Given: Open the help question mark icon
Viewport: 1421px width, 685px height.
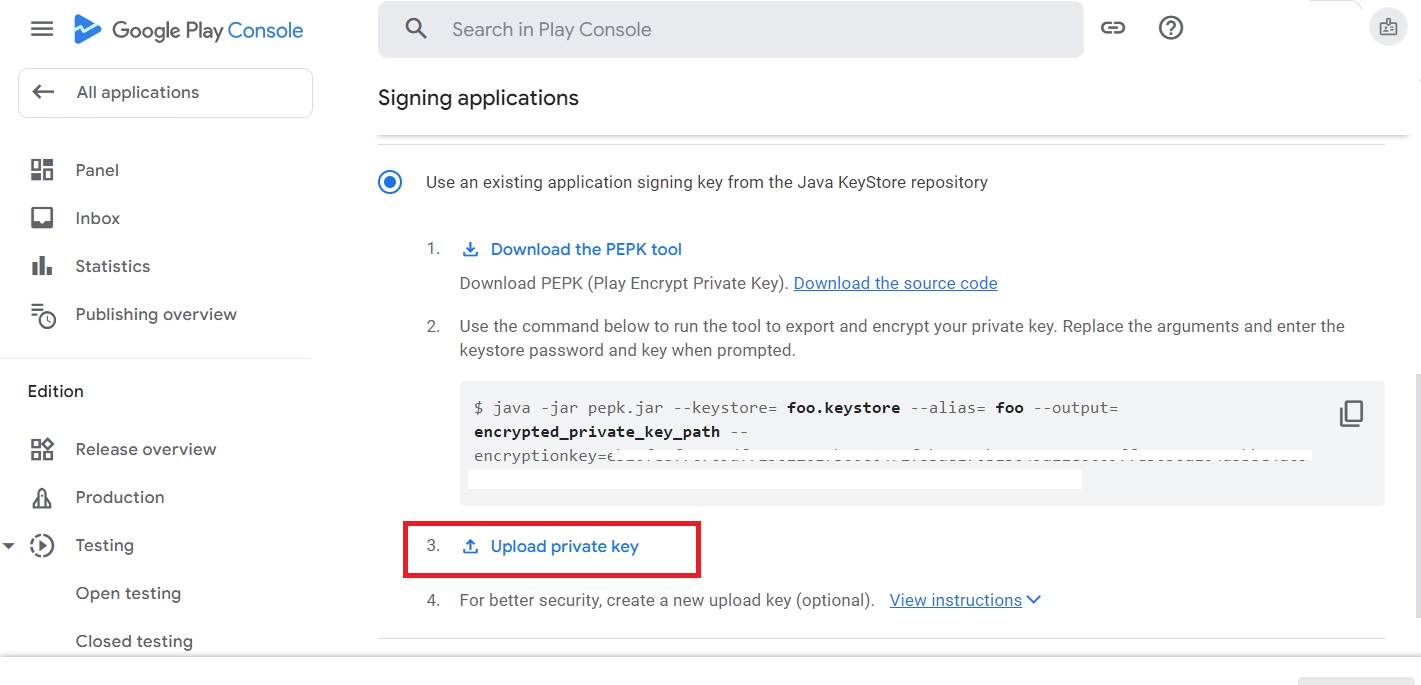Looking at the screenshot, I should coord(1171,29).
